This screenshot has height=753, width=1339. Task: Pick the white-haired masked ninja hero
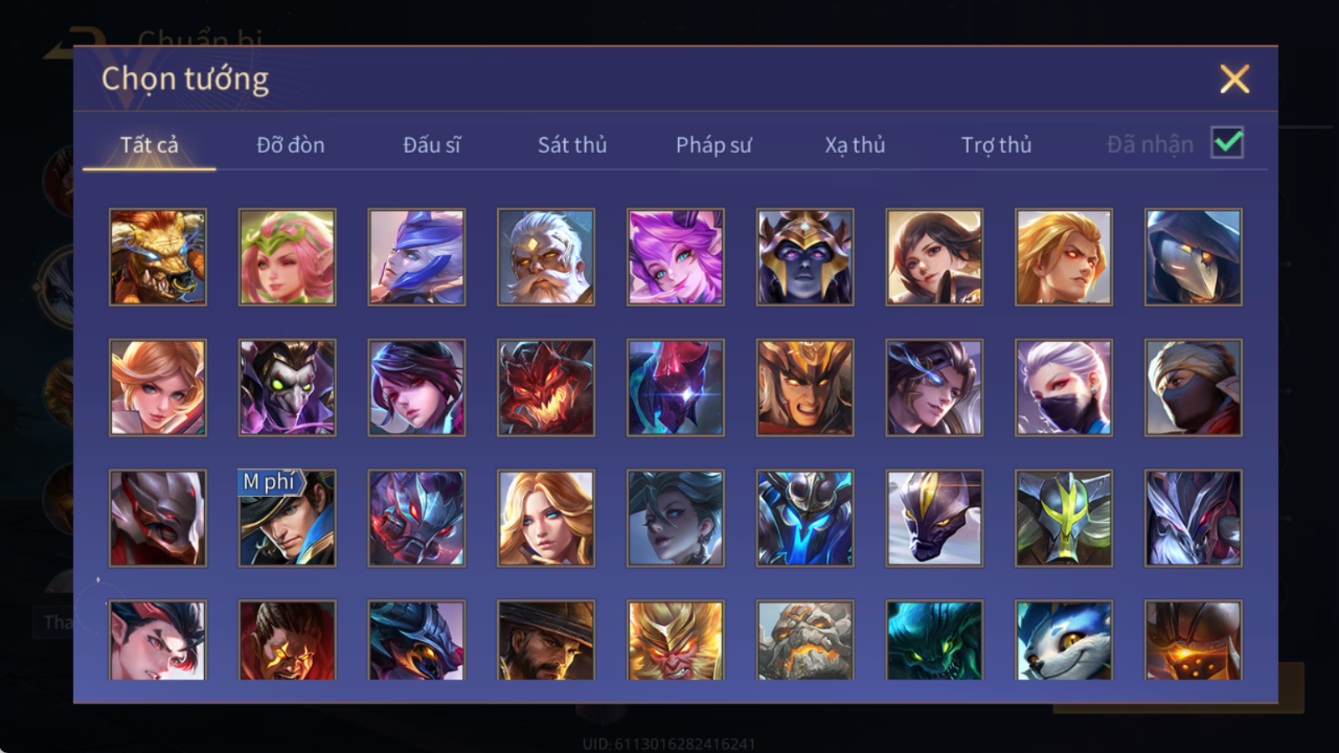point(1064,387)
